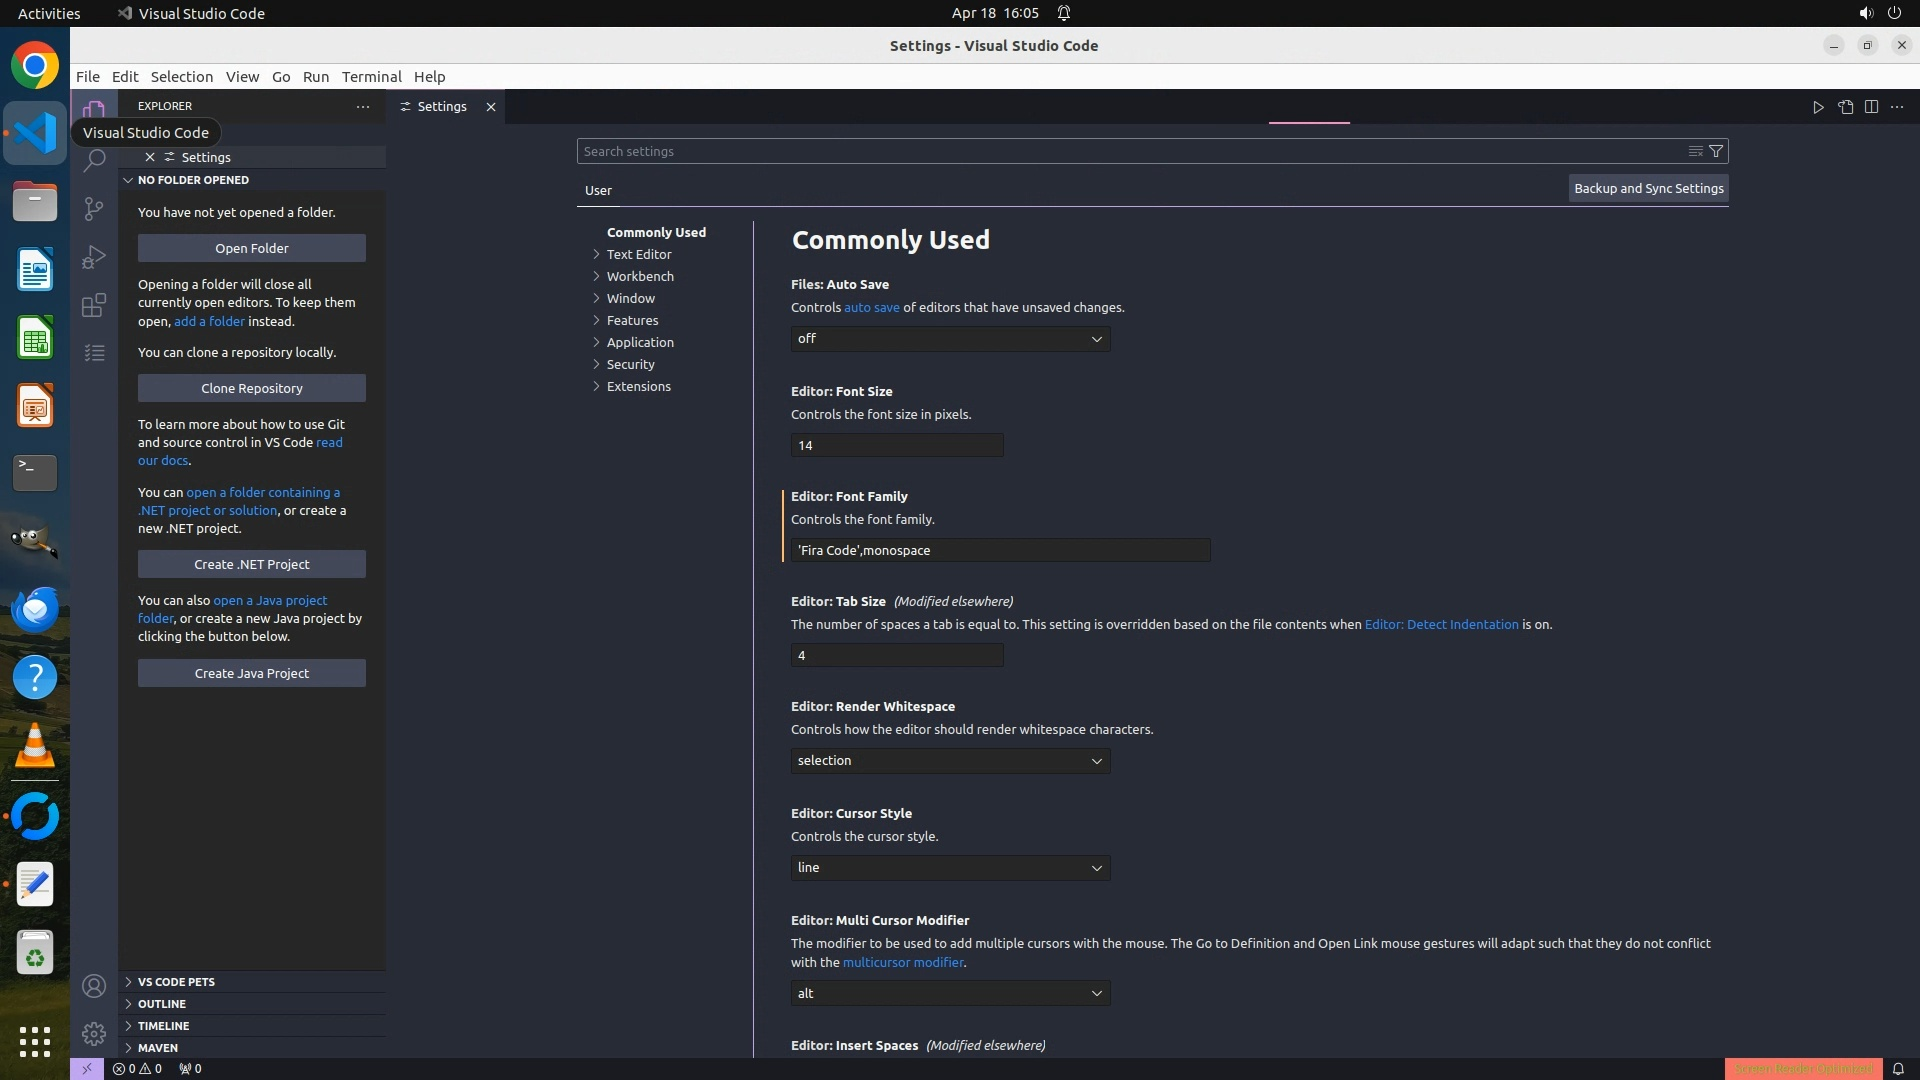The image size is (1920, 1080).
Task: Expand the VS Code Pets section
Action: click(176, 982)
